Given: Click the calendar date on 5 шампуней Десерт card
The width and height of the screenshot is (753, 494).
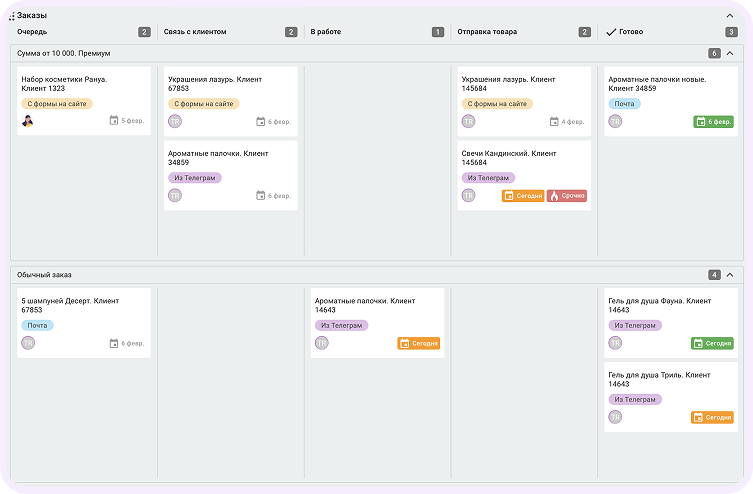Looking at the screenshot, I should coord(126,343).
